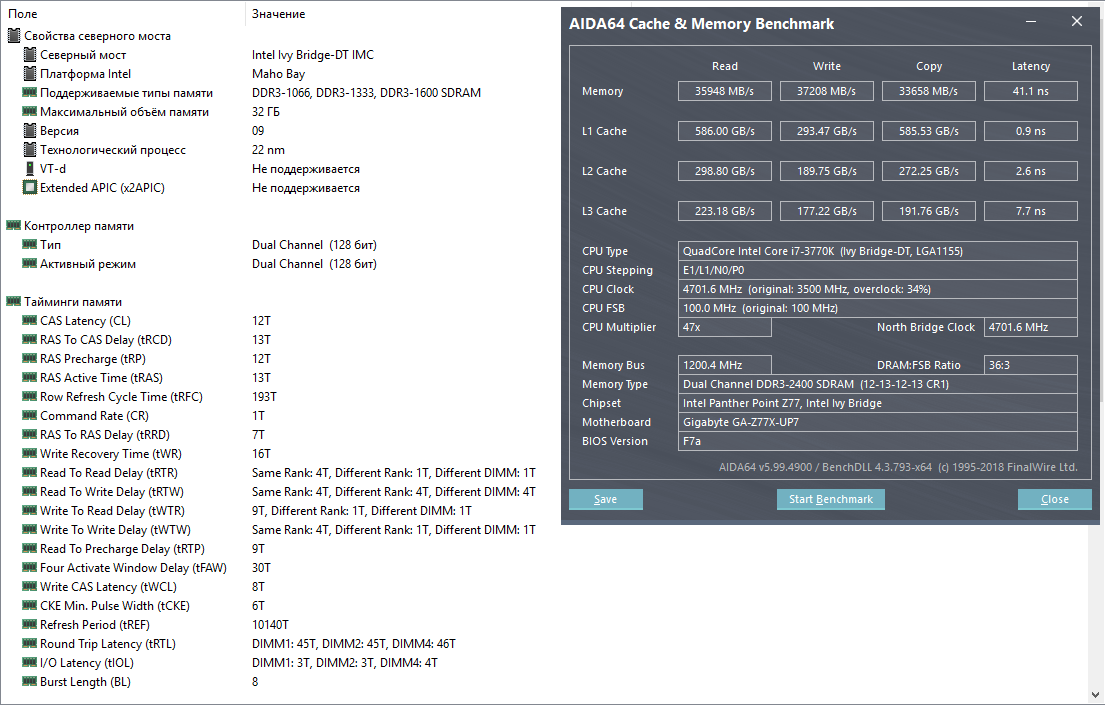Click the chip icon next to Северный мост
Screen dimensions: 1105x705
[30, 54]
